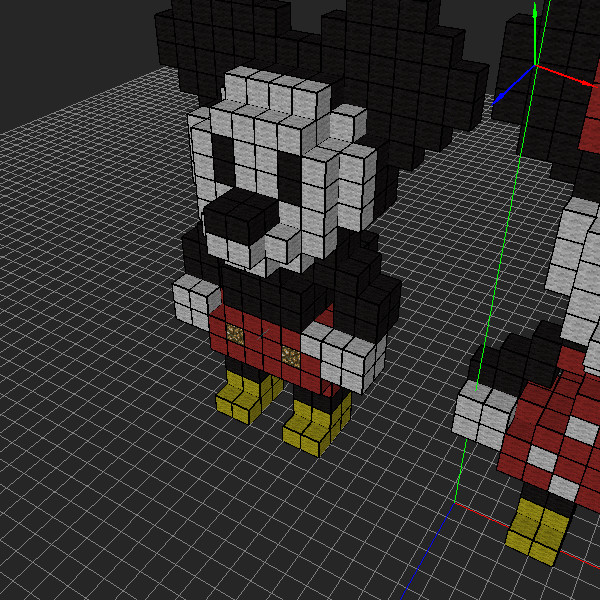Select Mickey's white glove on the right side

[344, 357]
